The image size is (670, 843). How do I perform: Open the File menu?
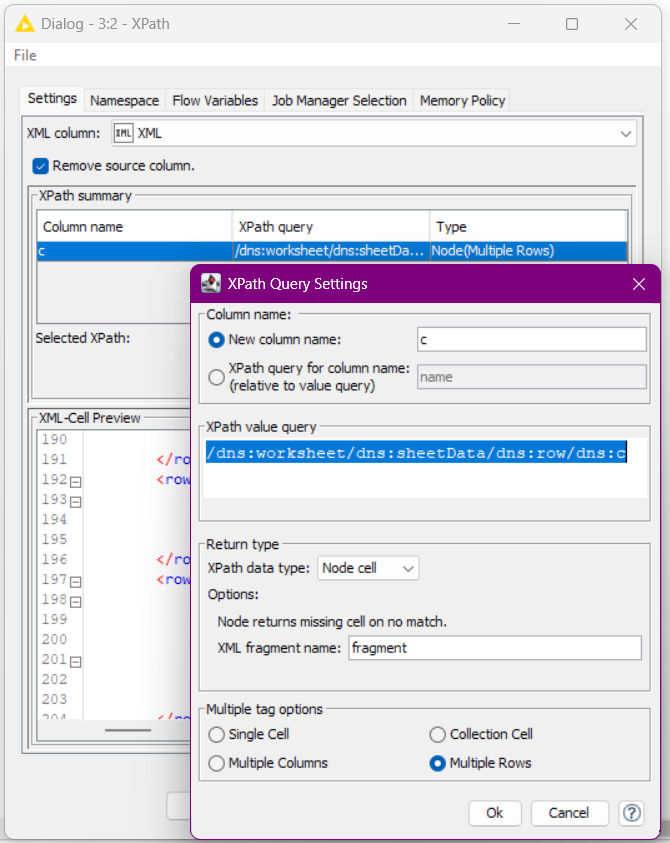(25, 55)
